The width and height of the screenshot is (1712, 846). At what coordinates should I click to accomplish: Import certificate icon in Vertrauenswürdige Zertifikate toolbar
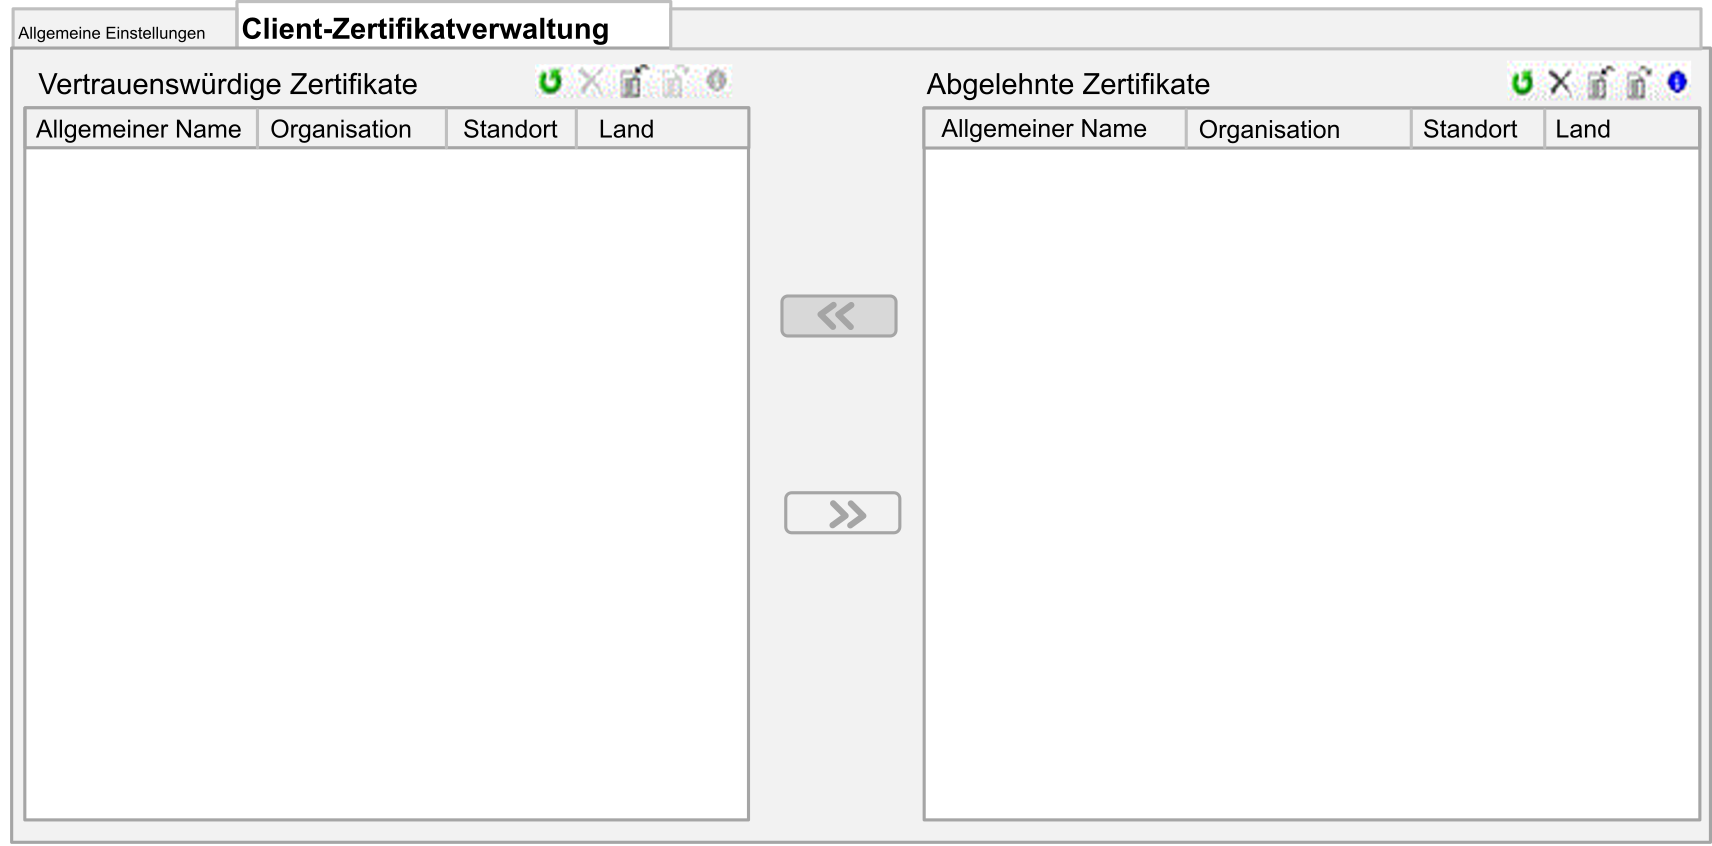point(632,82)
